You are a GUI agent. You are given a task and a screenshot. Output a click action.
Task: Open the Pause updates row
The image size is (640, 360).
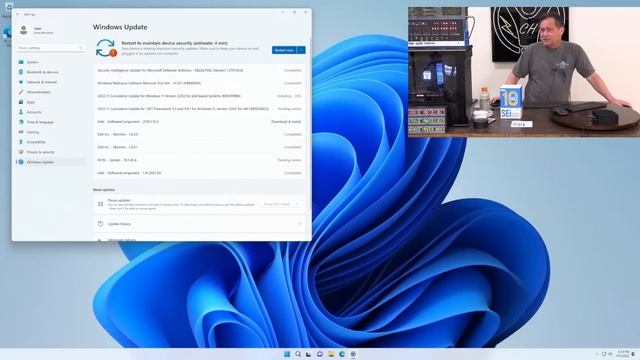pyautogui.click(x=199, y=204)
